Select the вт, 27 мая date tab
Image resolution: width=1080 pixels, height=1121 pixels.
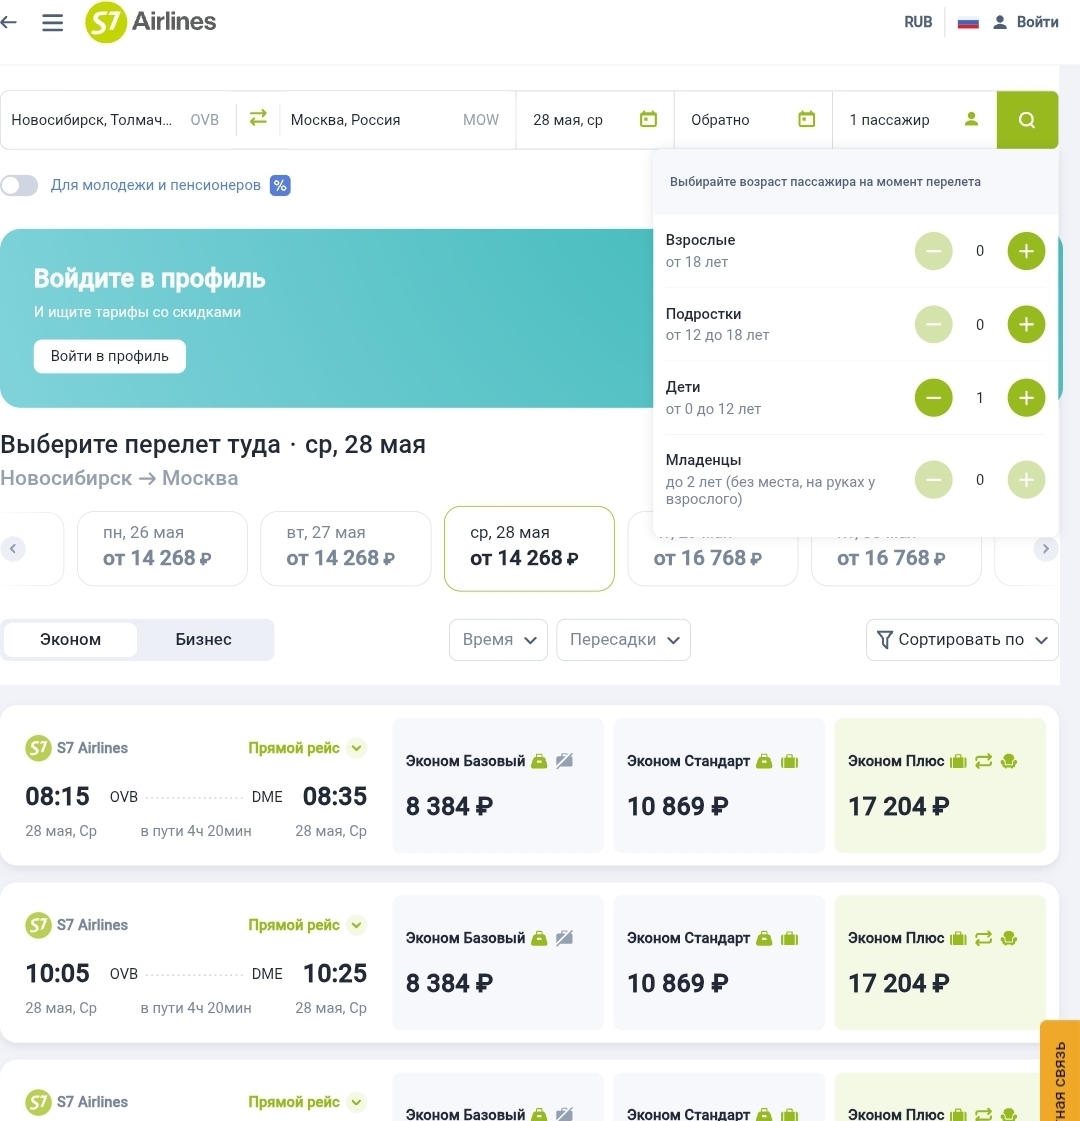tap(345, 546)
